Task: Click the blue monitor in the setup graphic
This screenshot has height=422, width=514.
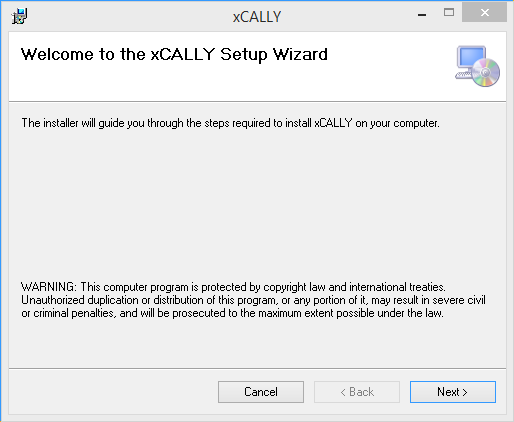Action: click(471, 58)
